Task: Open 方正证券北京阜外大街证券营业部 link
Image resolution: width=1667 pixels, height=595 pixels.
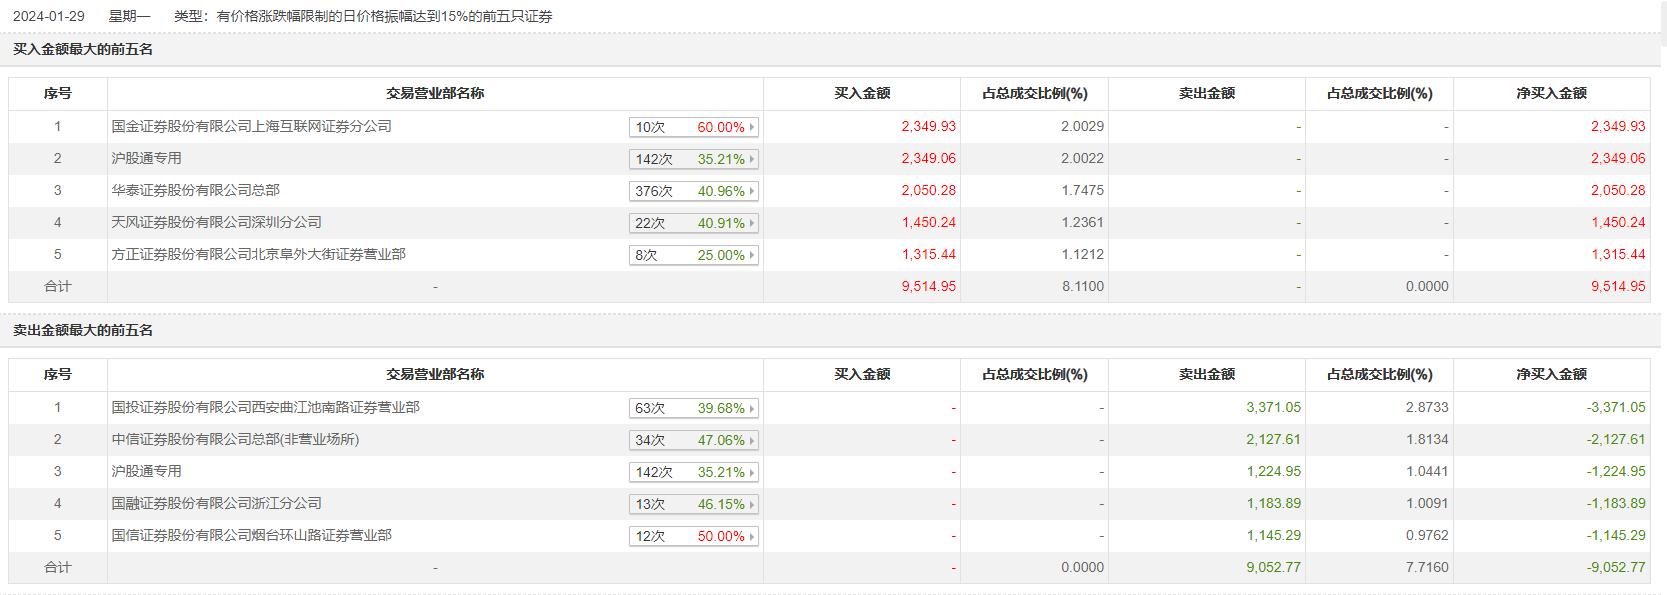Action: [258, 255]
